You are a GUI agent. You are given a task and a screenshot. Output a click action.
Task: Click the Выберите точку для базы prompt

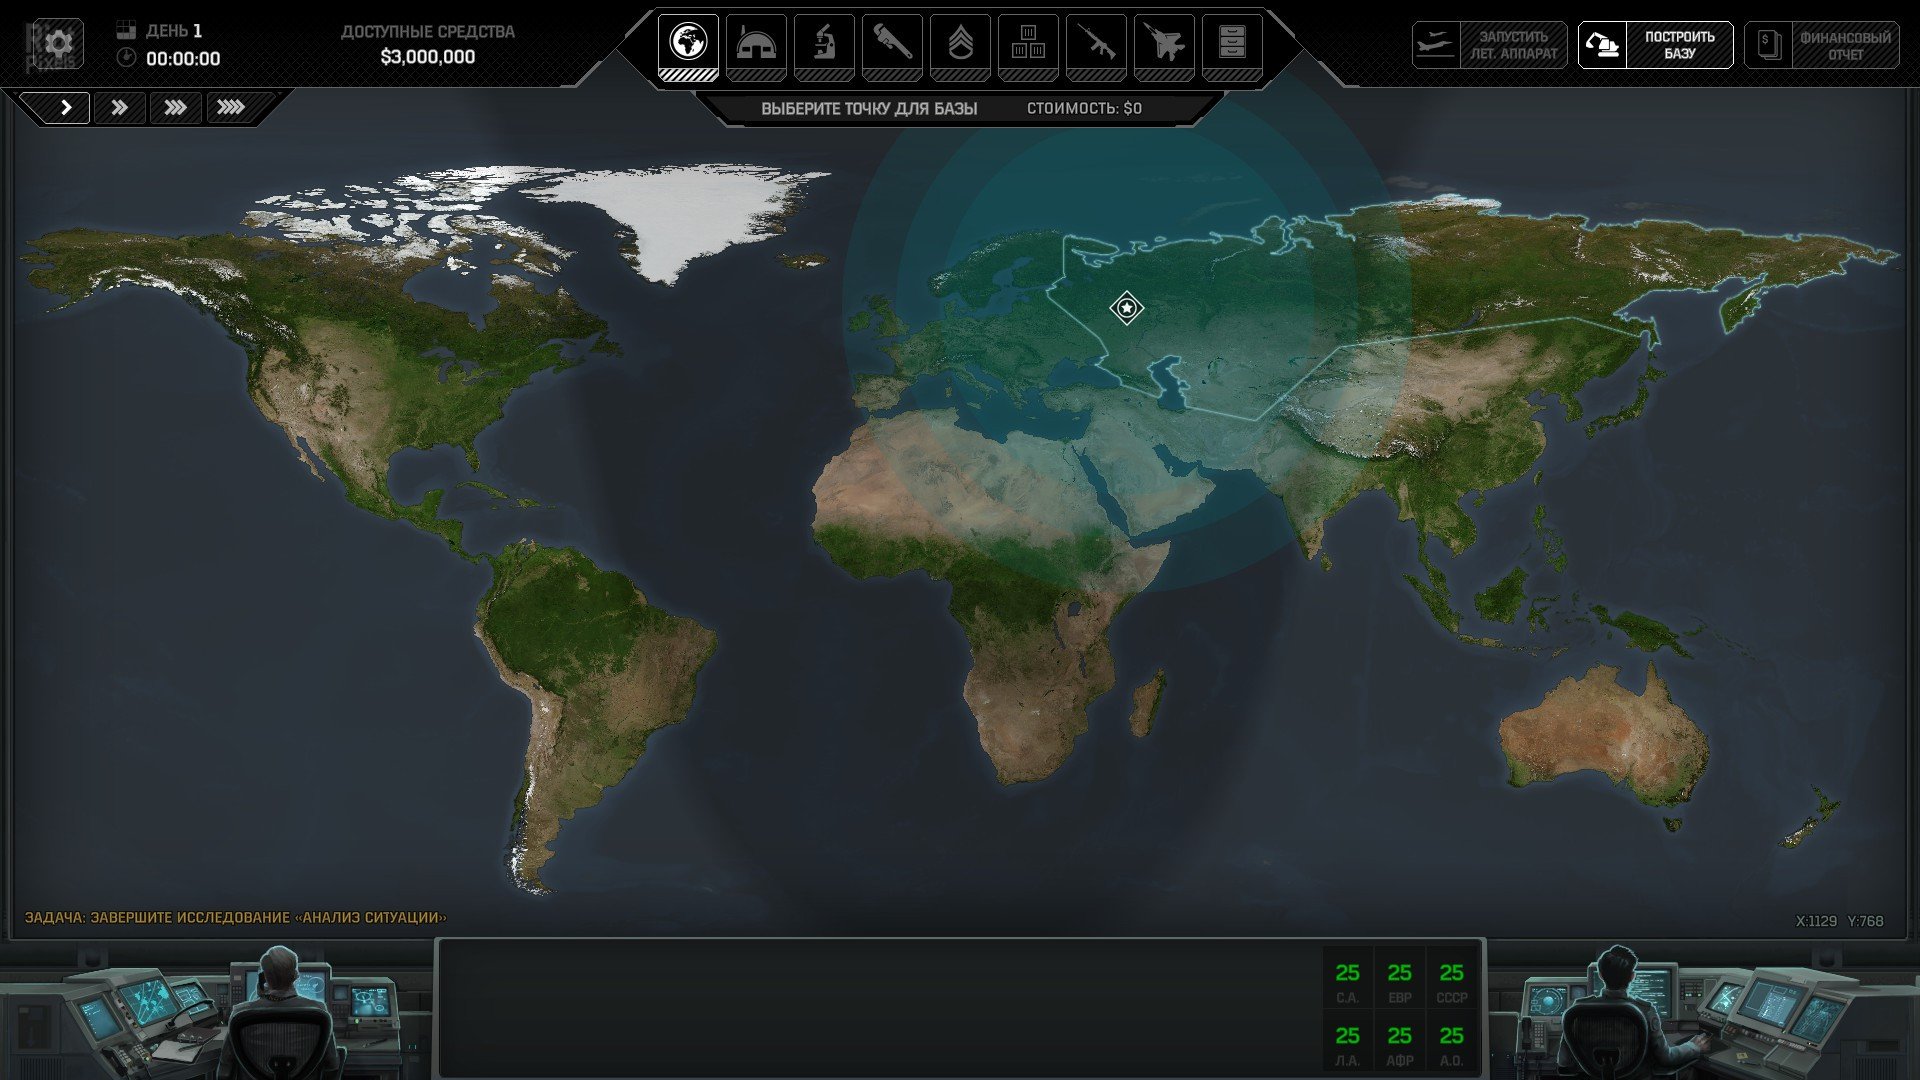869,108
